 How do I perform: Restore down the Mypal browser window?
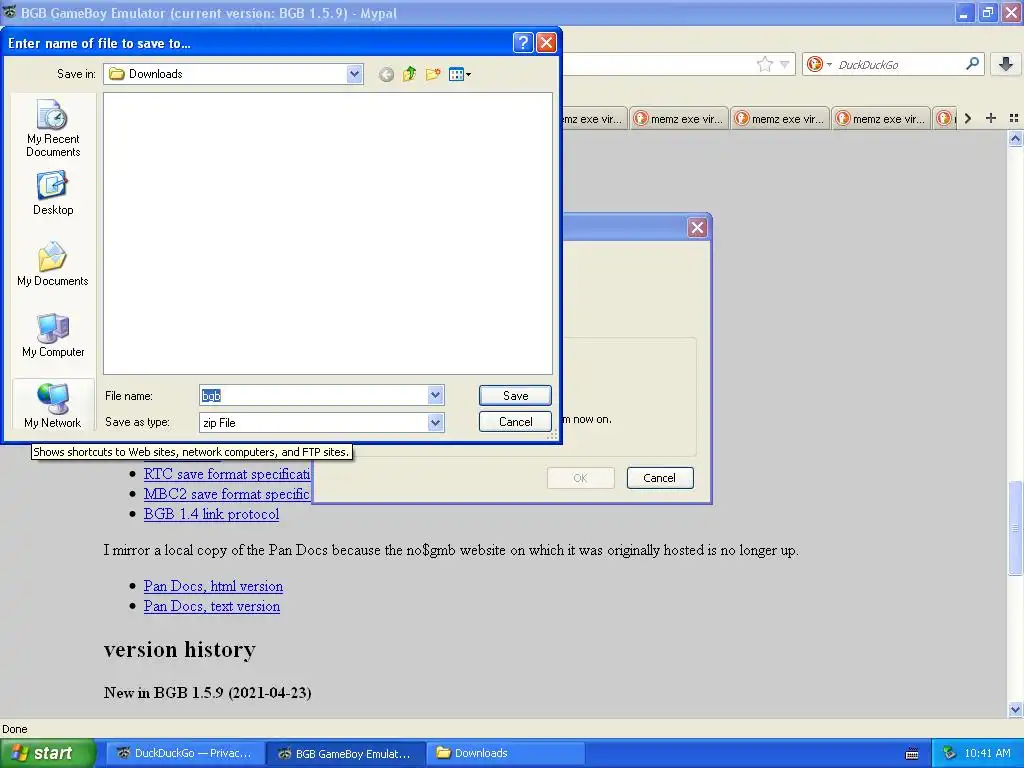(x=988, y=12)
